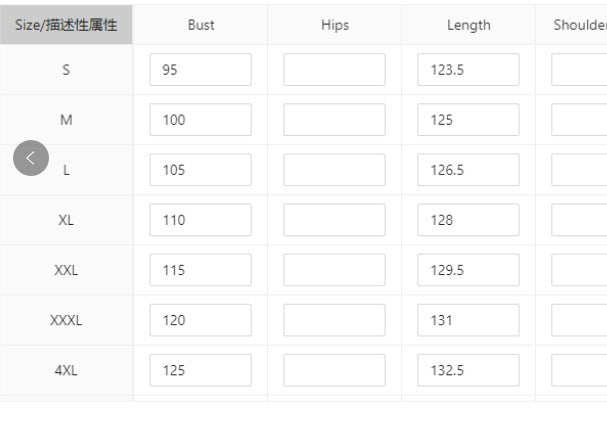Edit the XL Length field showing 128

(468, 220)
